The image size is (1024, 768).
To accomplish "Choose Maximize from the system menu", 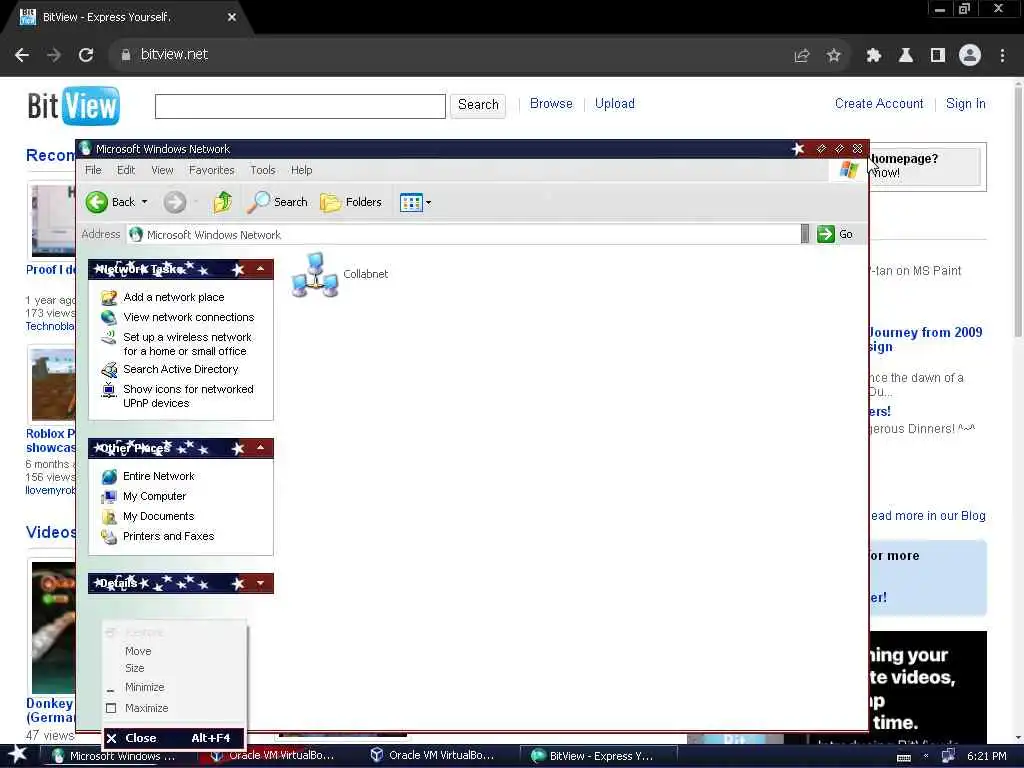I will tap(174, 708).
